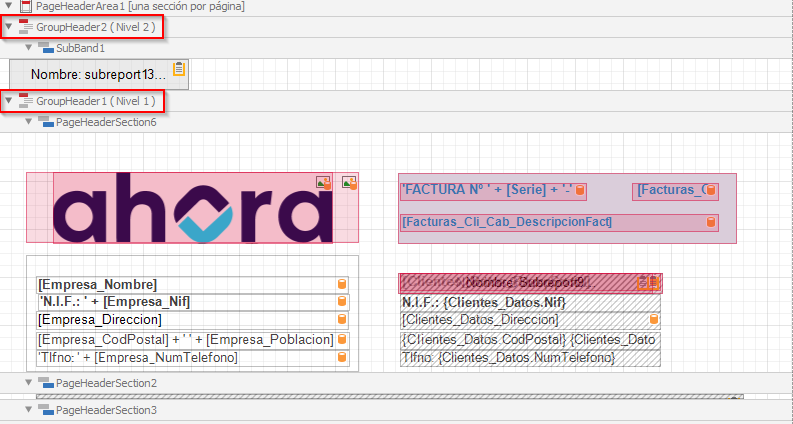793x424 pixels.
Task: Select the [Empresa_Direccion] label
Action: (192, 320)
